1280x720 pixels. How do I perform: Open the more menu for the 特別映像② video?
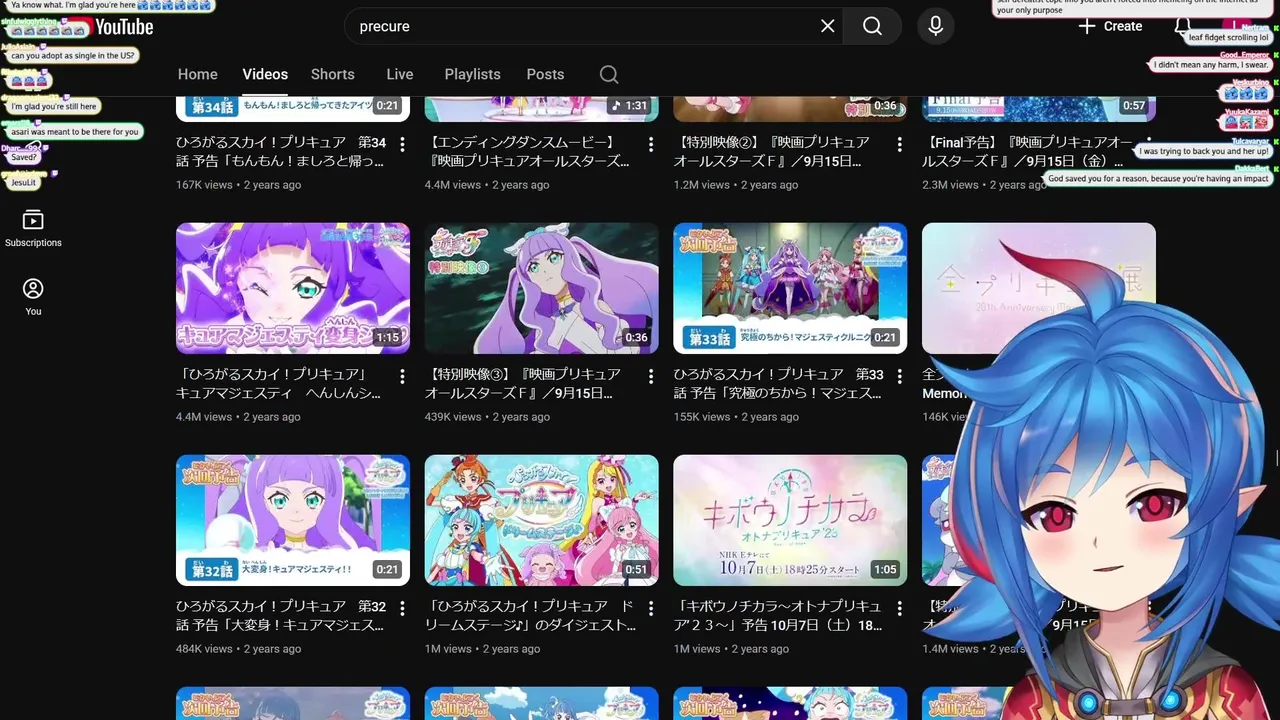coord(900,145)
